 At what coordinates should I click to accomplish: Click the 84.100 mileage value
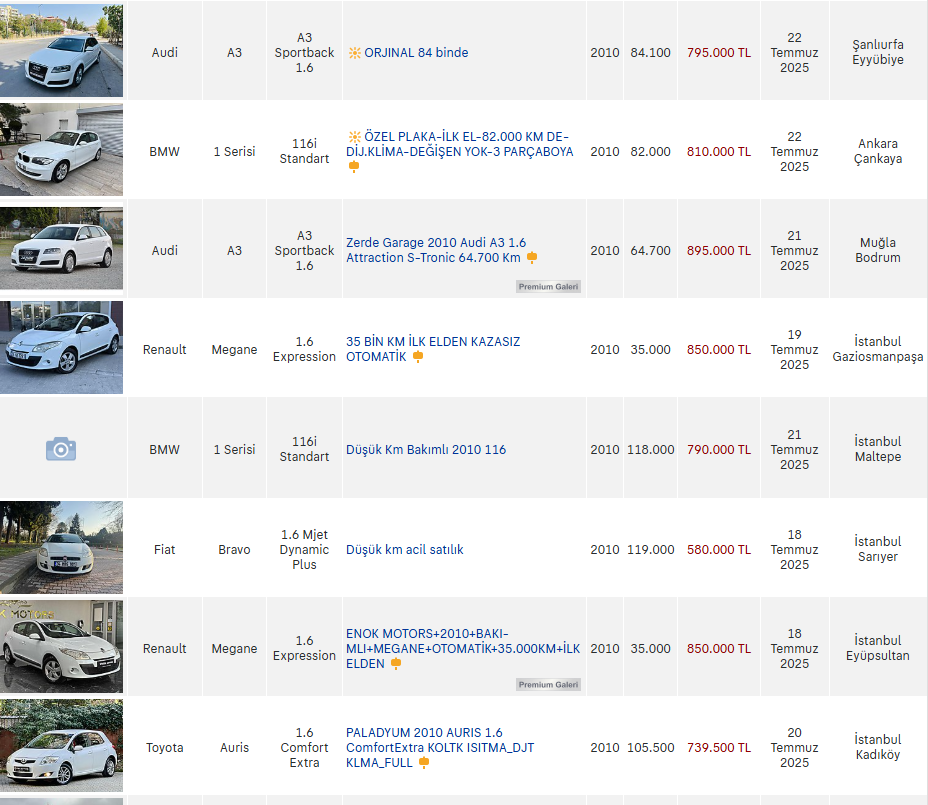pos(650,53)
